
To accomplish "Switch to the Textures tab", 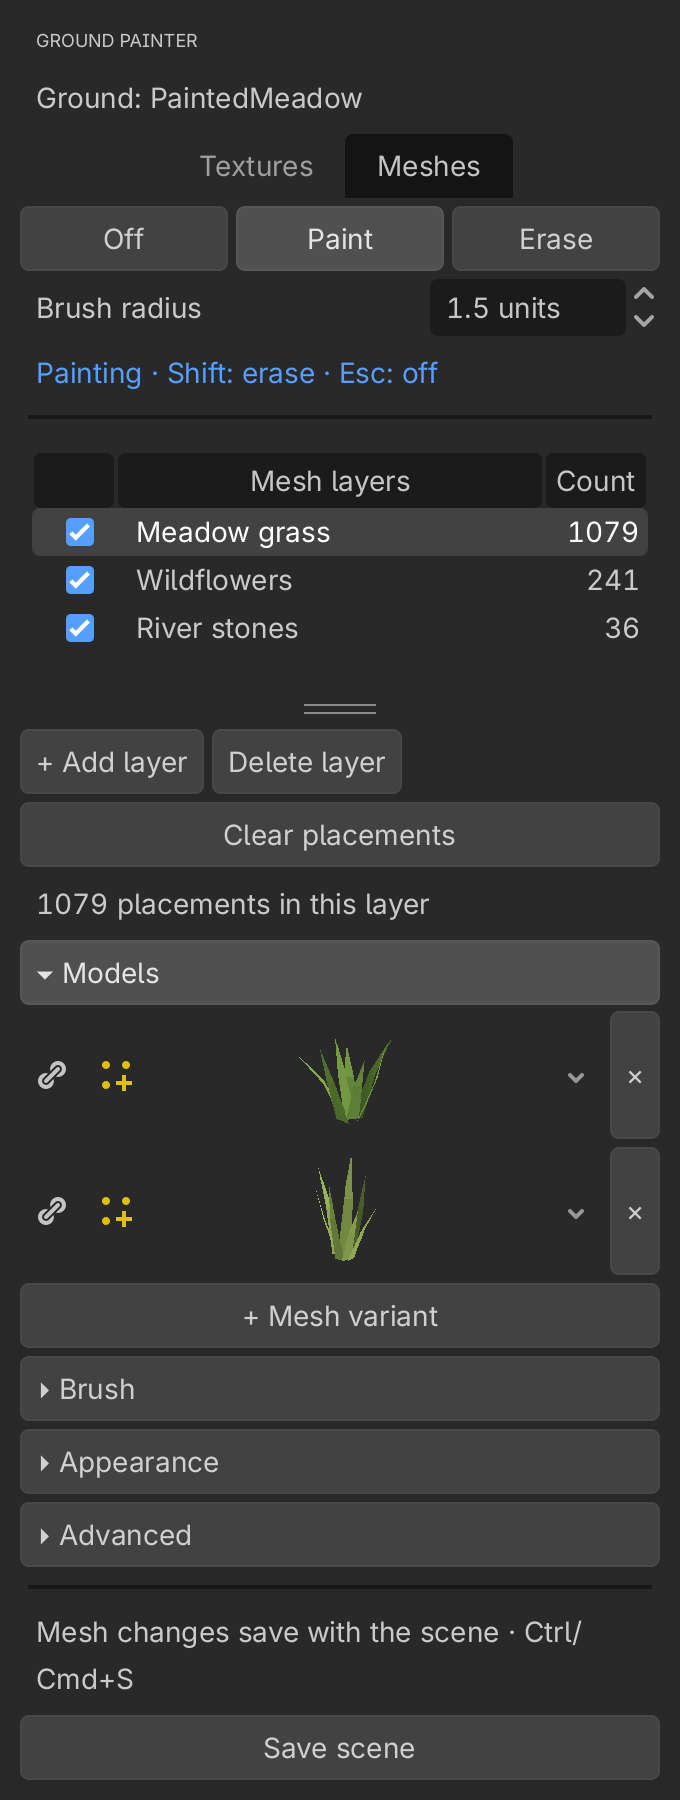I will (x=257, y=166).
